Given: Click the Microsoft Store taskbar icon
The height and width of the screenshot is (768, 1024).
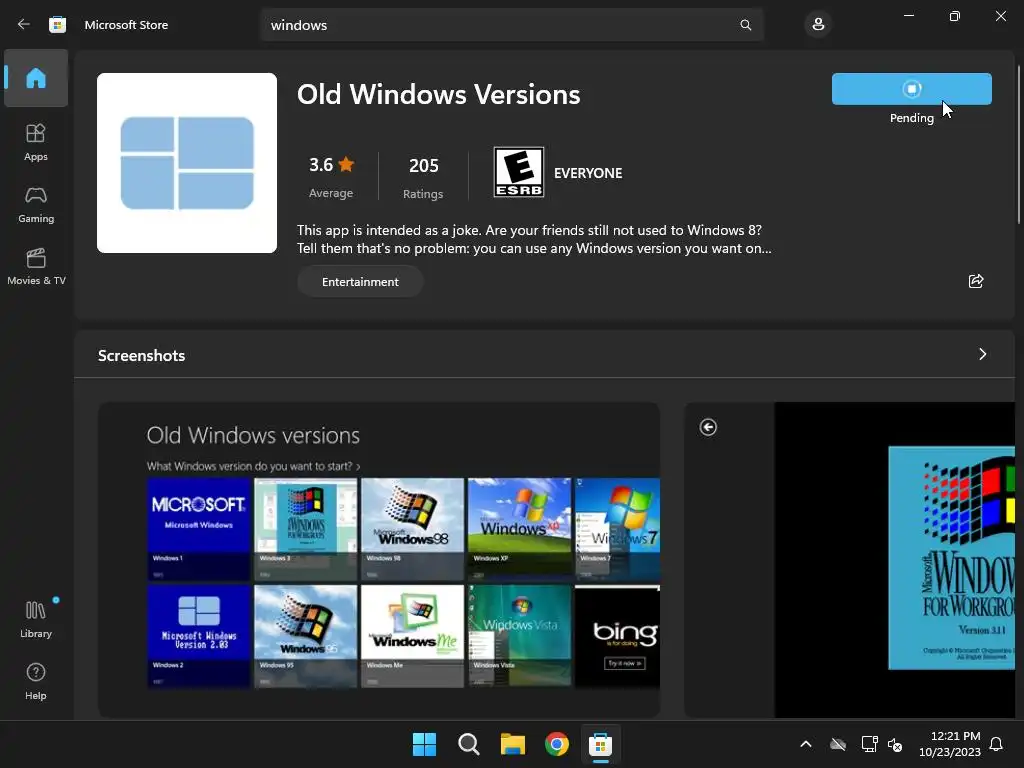Looking at the screenshot, I should tap(600, 744).
